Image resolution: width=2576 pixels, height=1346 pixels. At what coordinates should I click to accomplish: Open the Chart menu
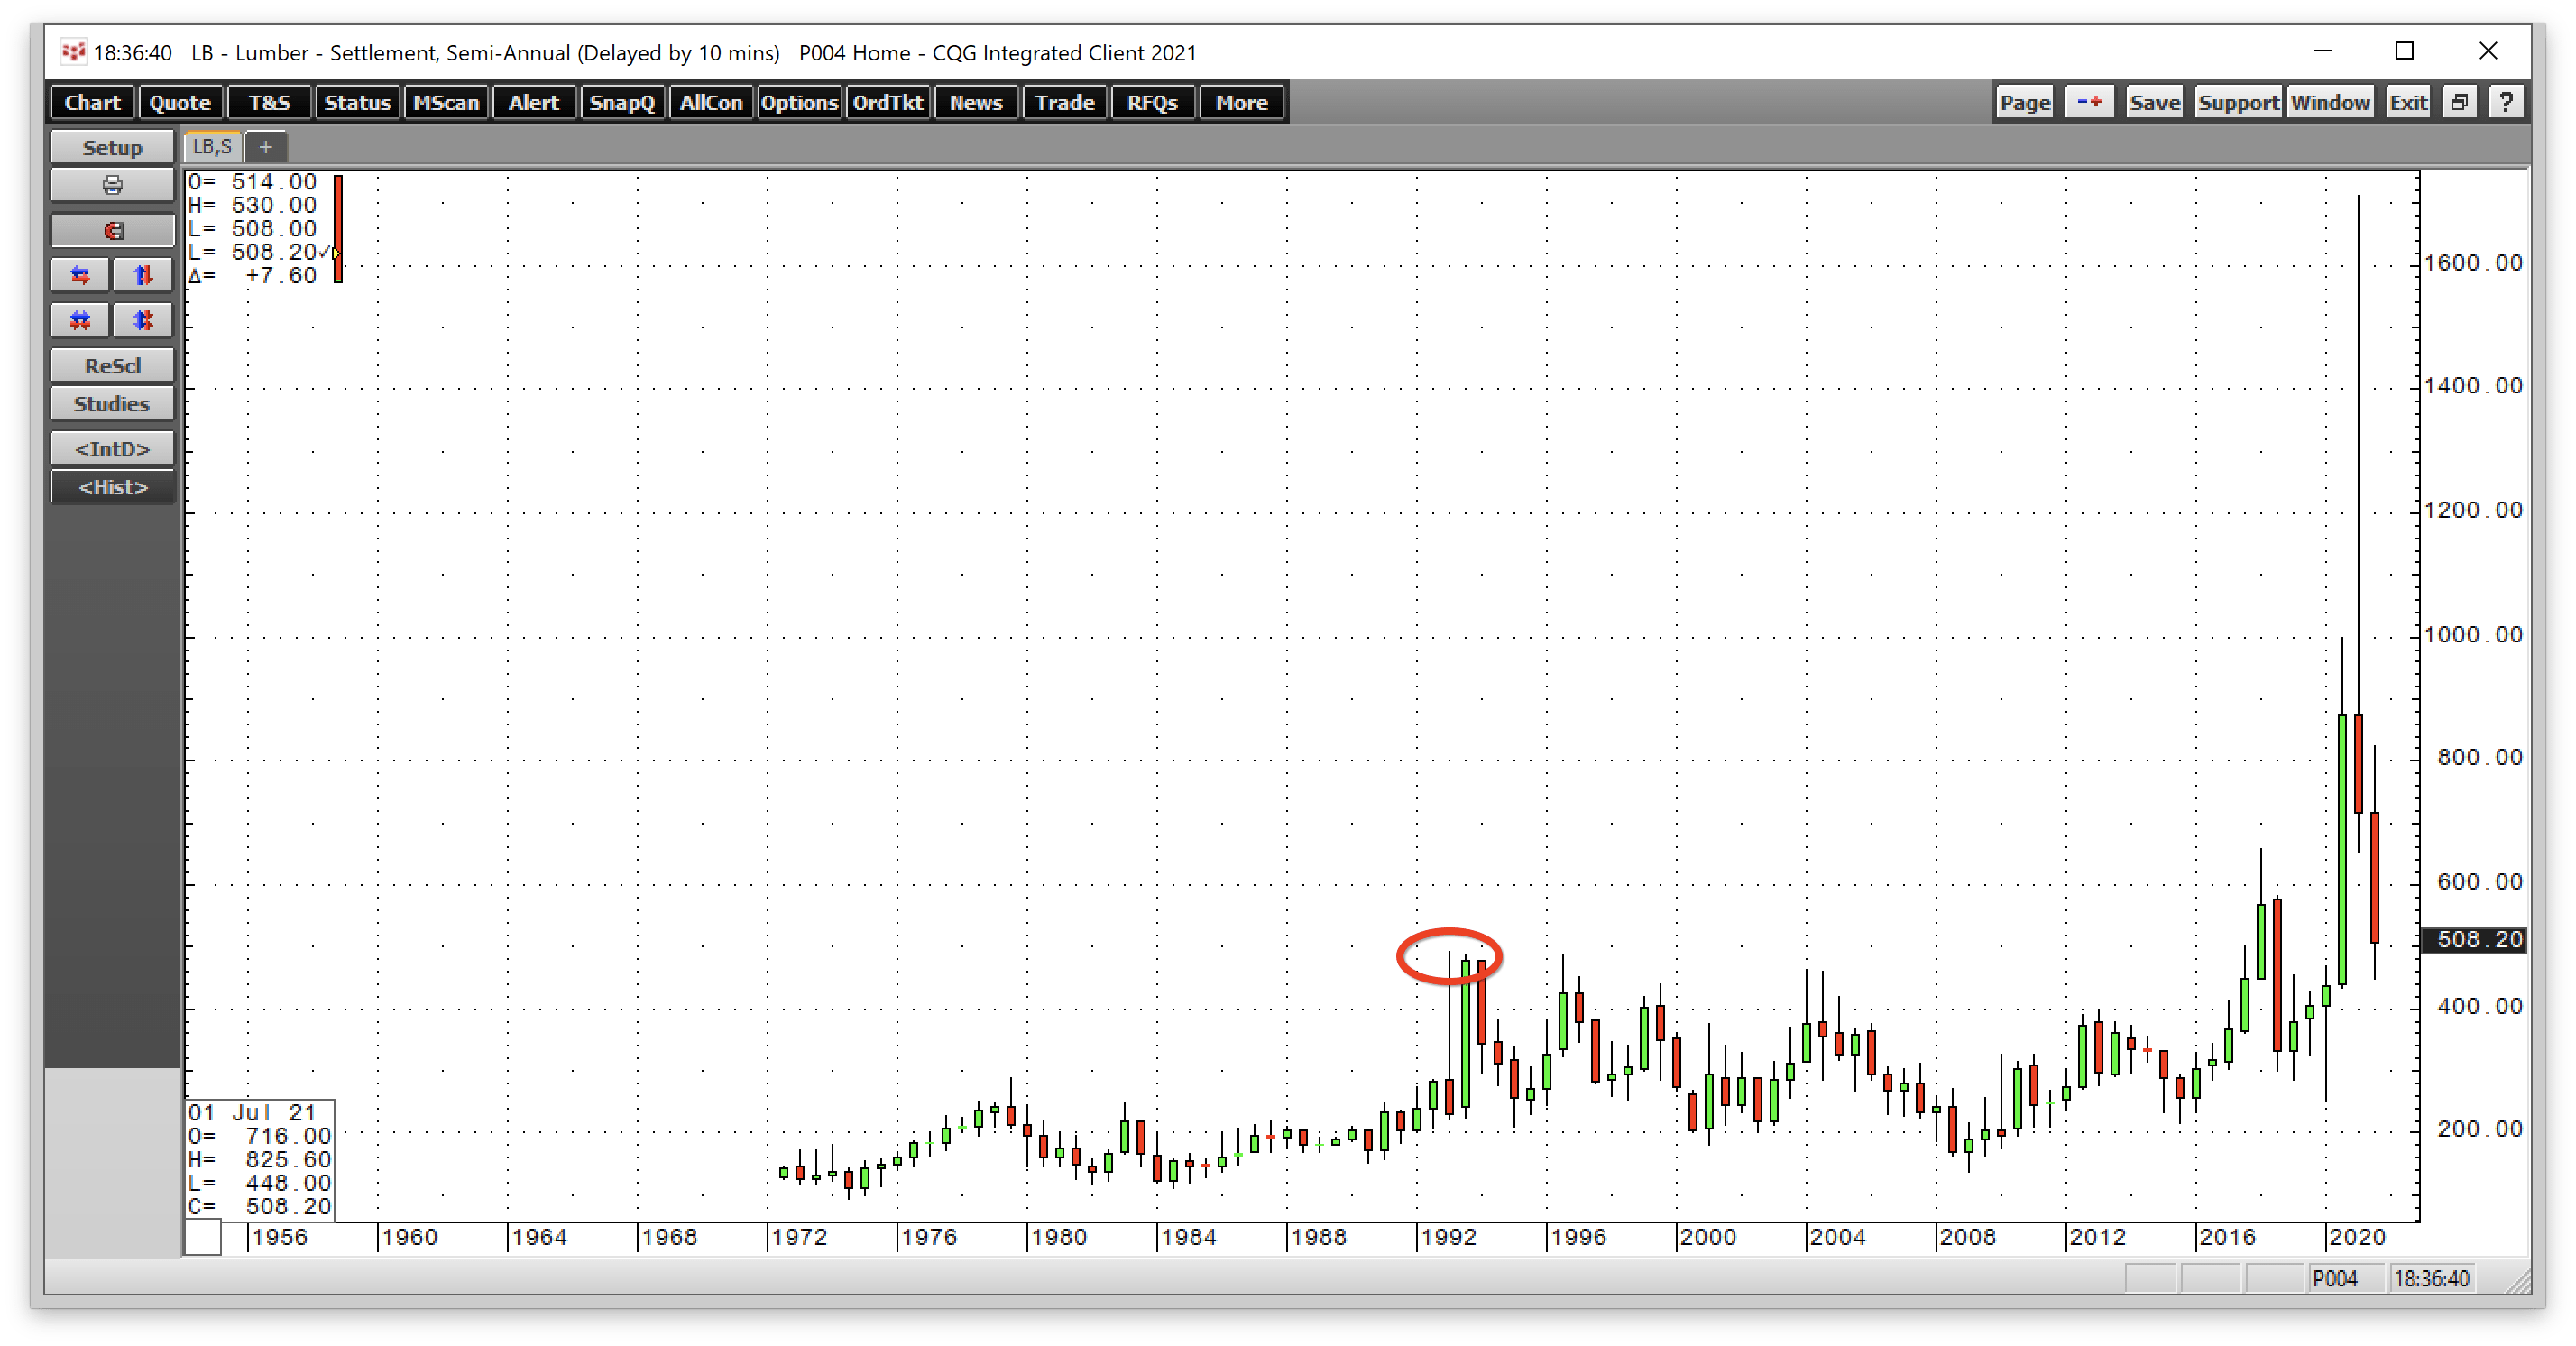pos(92,102)
